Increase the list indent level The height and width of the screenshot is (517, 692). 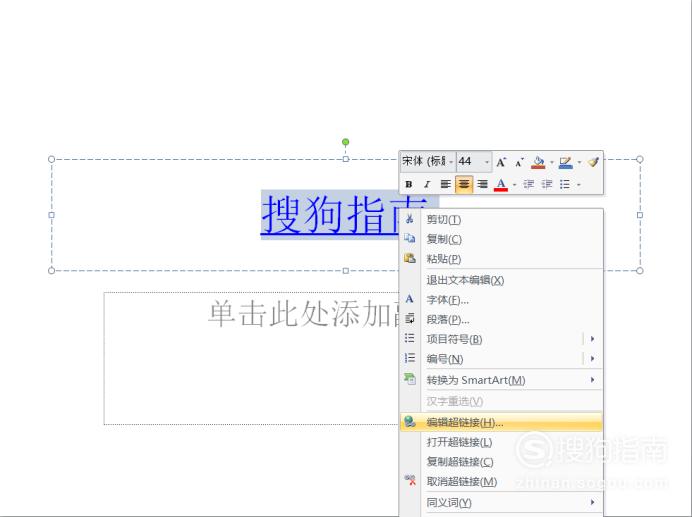[547, 184]
